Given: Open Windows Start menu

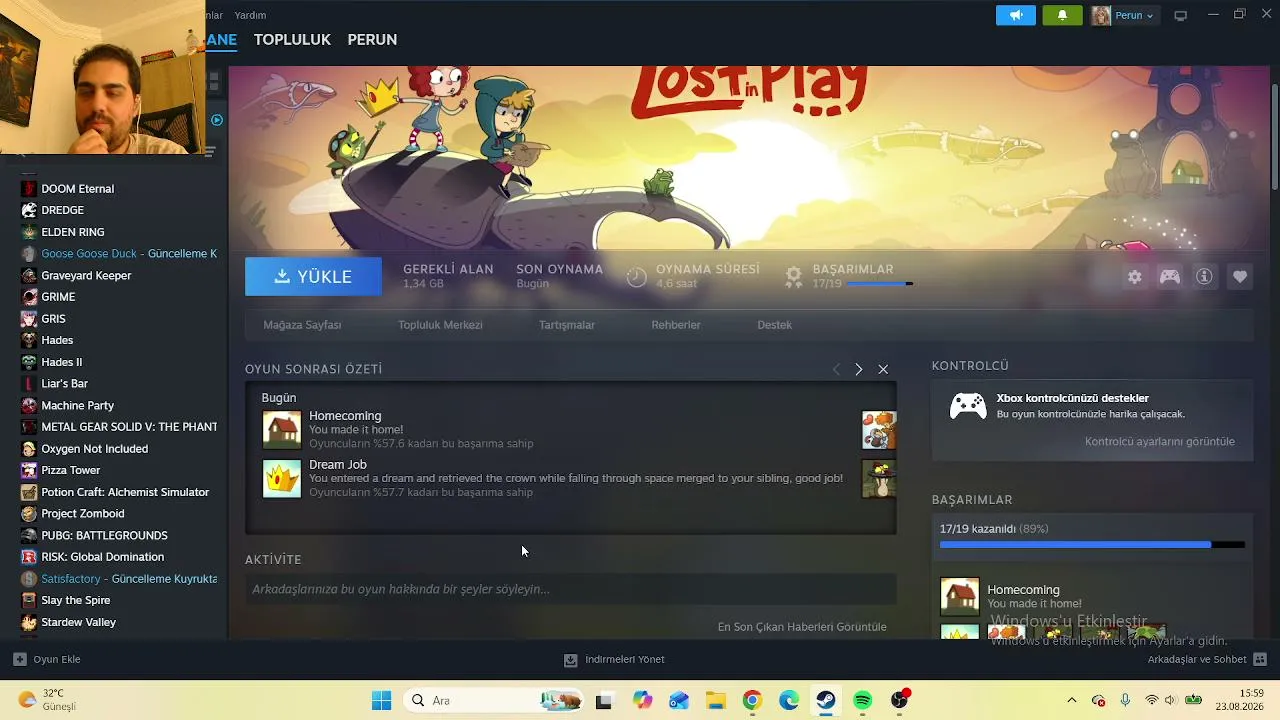Looking at the screenshot, I should [x=381, y=700].
